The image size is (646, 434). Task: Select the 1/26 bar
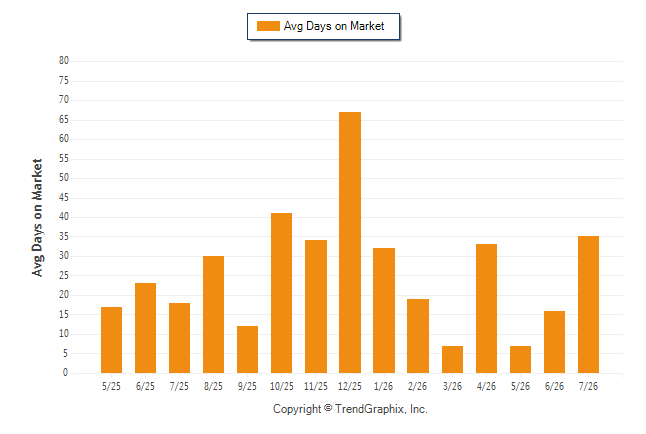[x=384, y=310]
